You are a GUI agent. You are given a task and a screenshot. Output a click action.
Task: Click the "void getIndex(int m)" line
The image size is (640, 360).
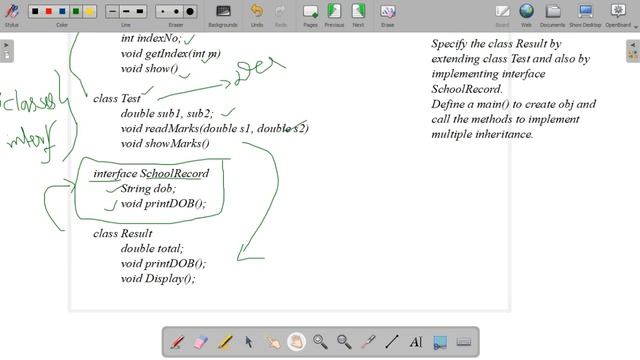click(x=171, y=53)
